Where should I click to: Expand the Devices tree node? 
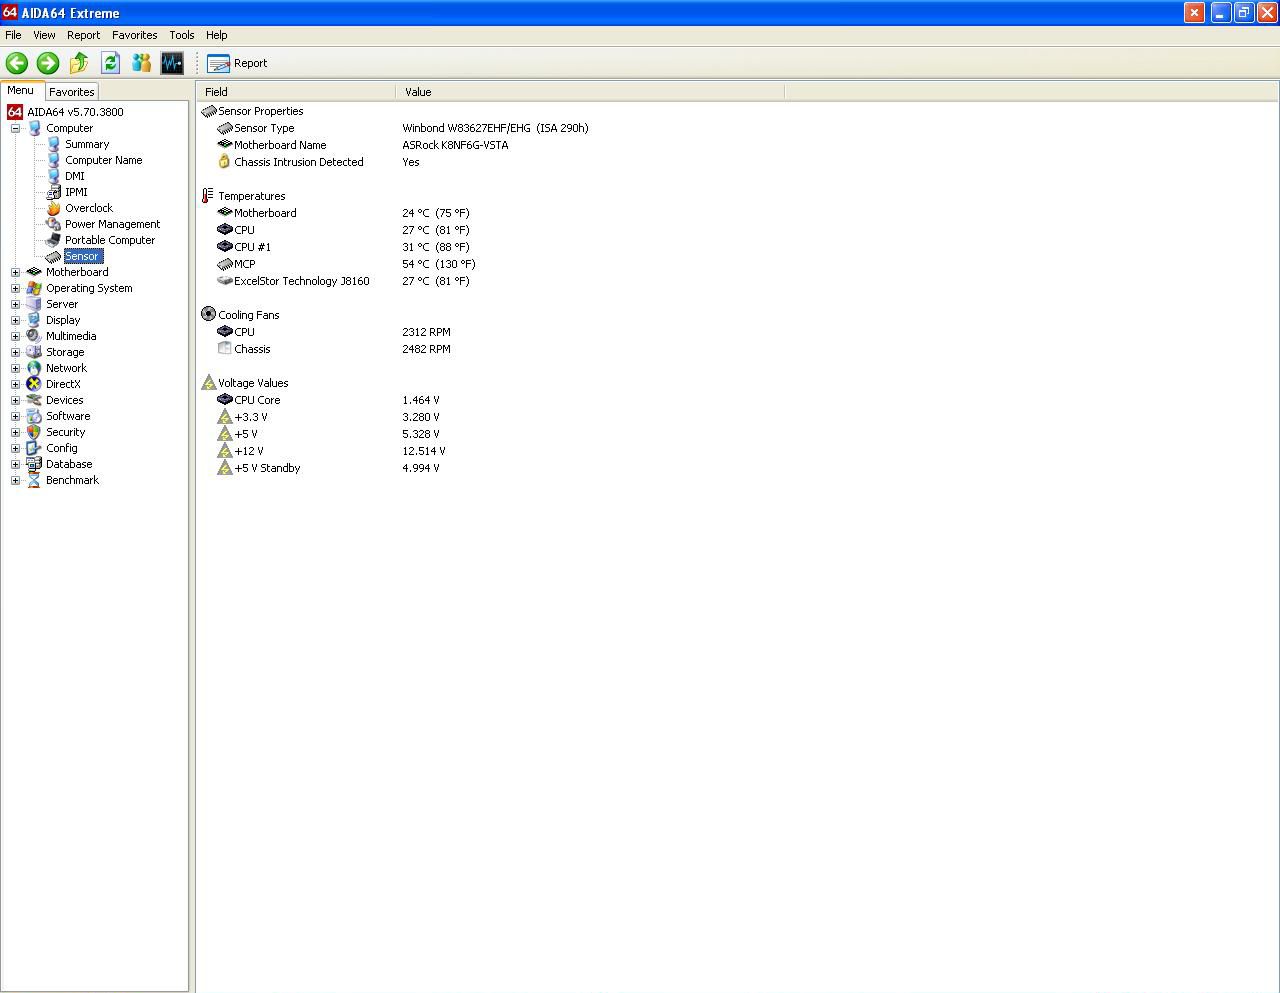pos(15,400)
